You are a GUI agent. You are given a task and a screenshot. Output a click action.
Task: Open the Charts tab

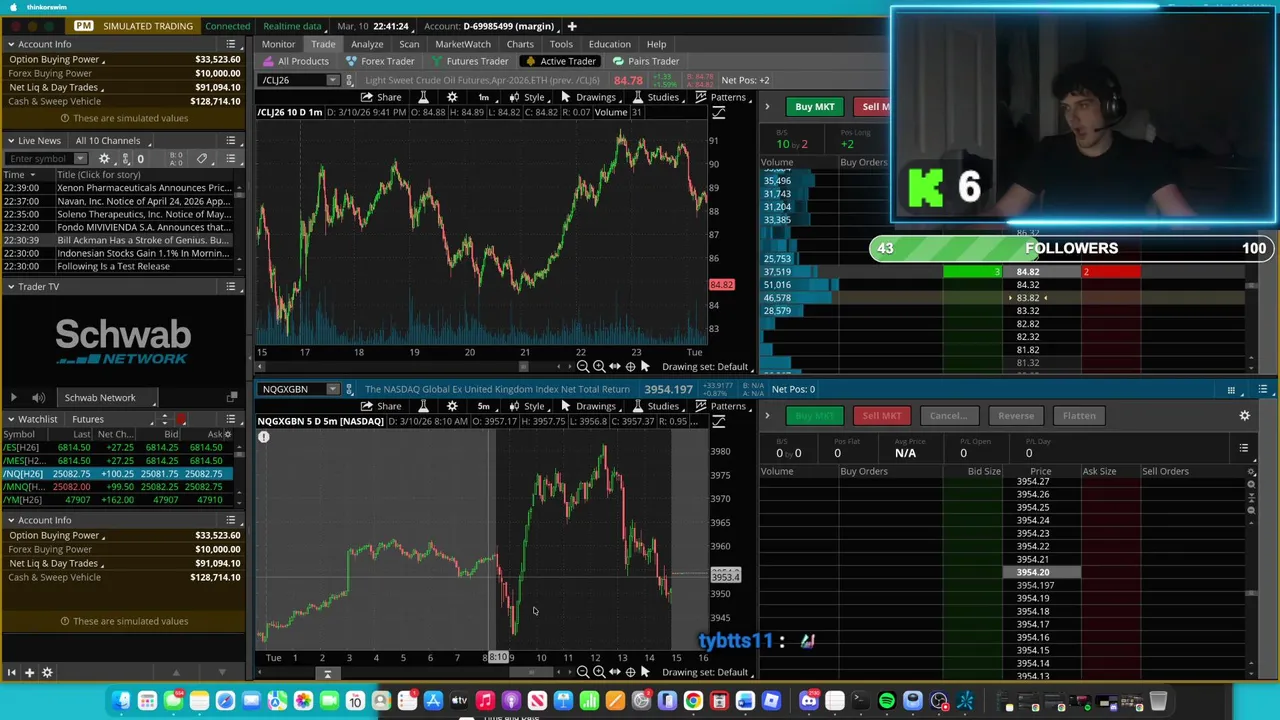pos(520,44)
